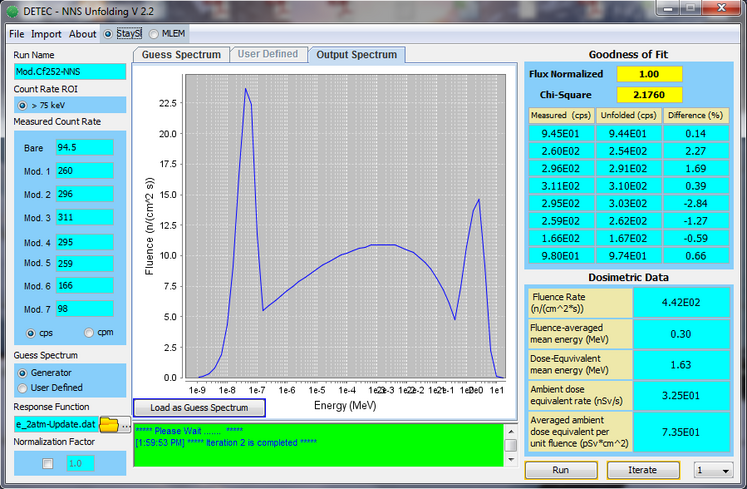The height and width of the screenshot is (489, 747).
Task: Click the fluence-averaged mean energy value 0.30
Action: pos(681,334)
